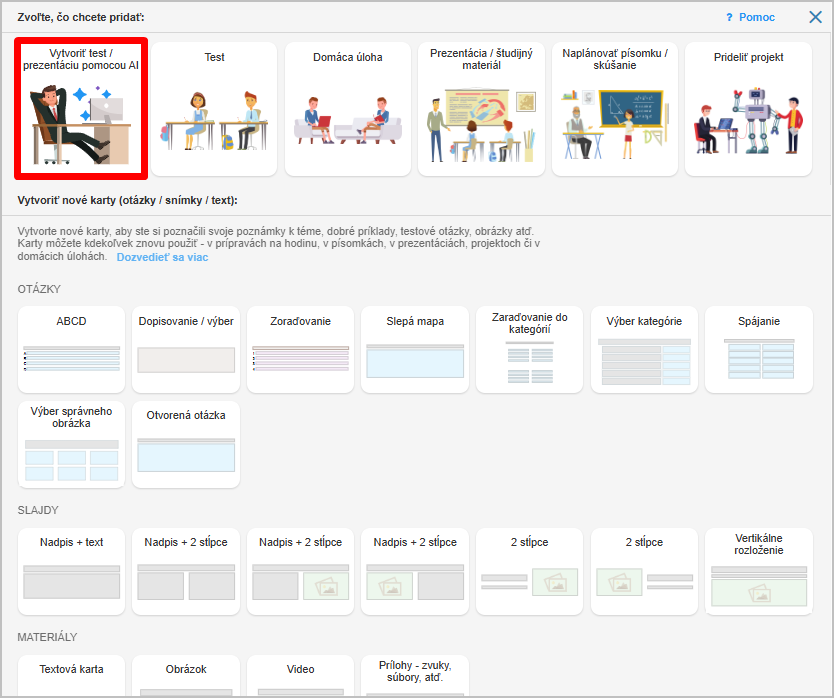The height and width of the screenshot is (698, 834).
Task: Open the AI test/presentation creator card
Action: point(81,108)
